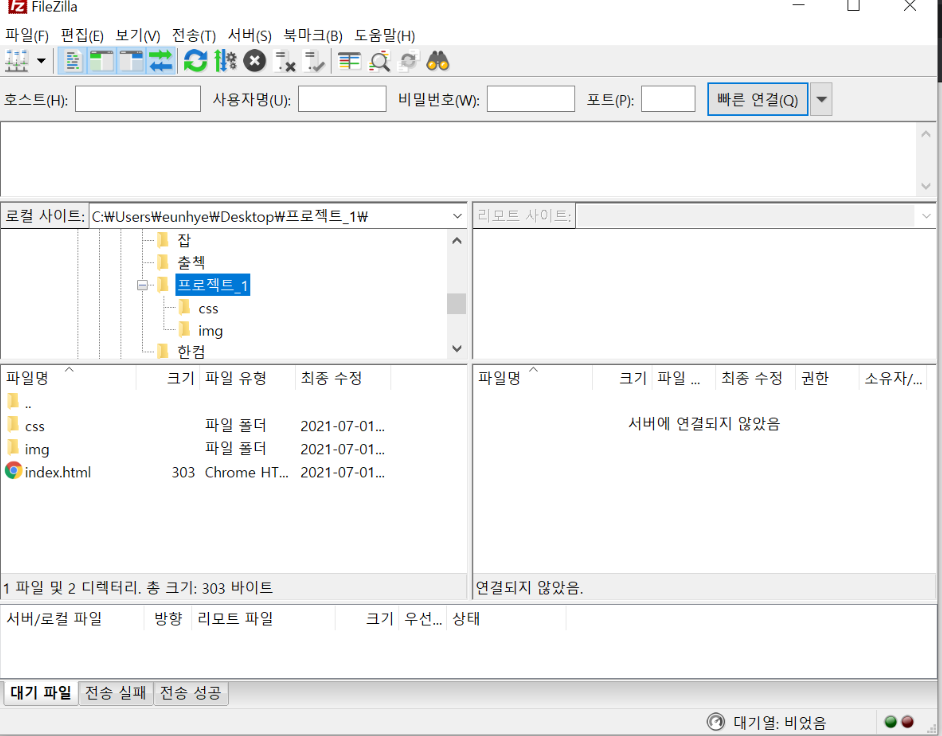Open Site Manager dropdown arrow

pos(41,61)
